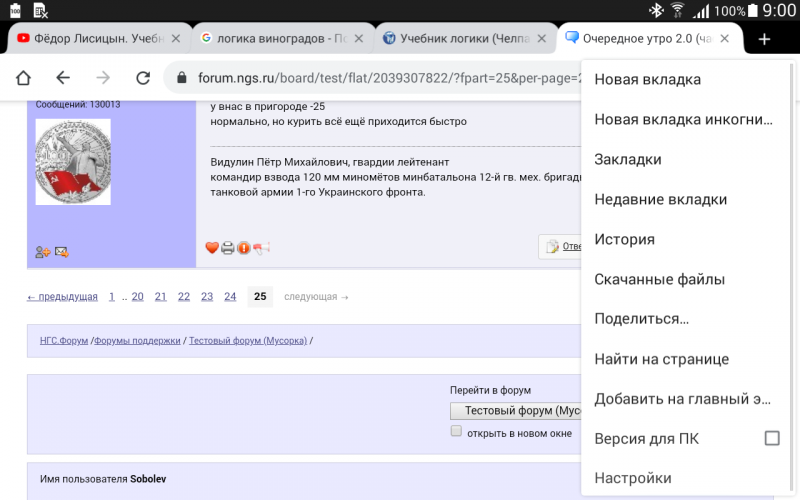Image resolution: width=800 pixels, height=500 pixels.
Task: Go to page 24 link
Action: pos(230,296)
